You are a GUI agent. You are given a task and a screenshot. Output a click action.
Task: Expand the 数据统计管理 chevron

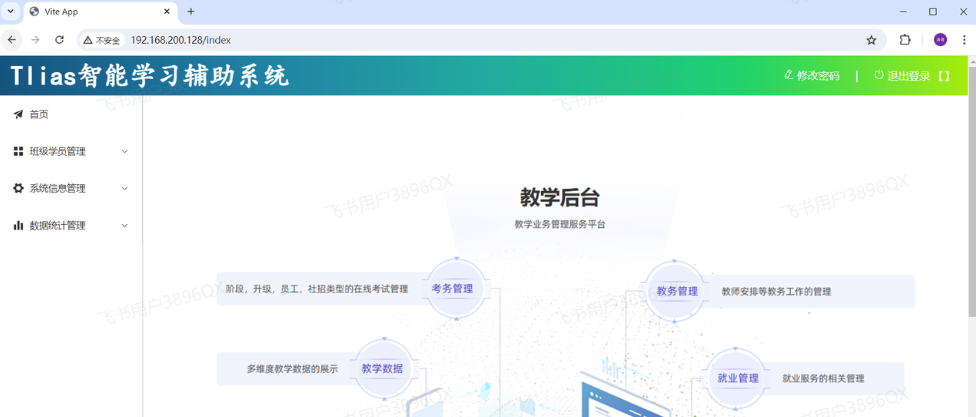124,225
